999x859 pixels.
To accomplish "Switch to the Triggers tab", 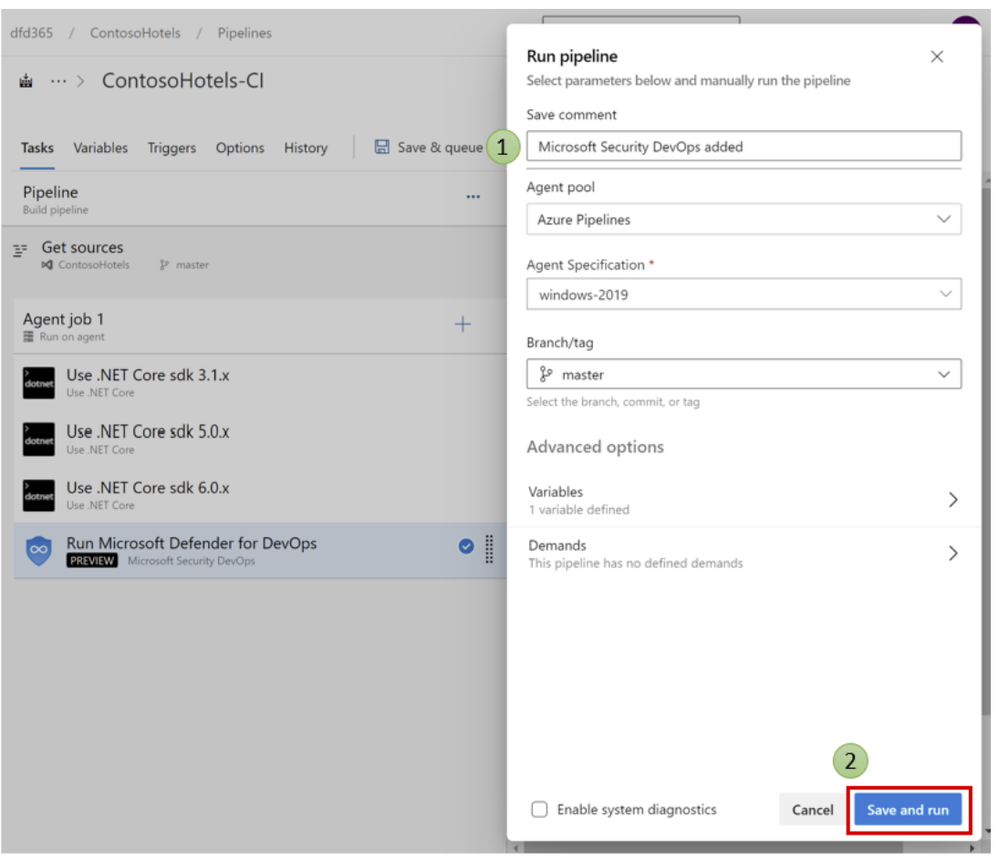I will [x=172, y=148].
